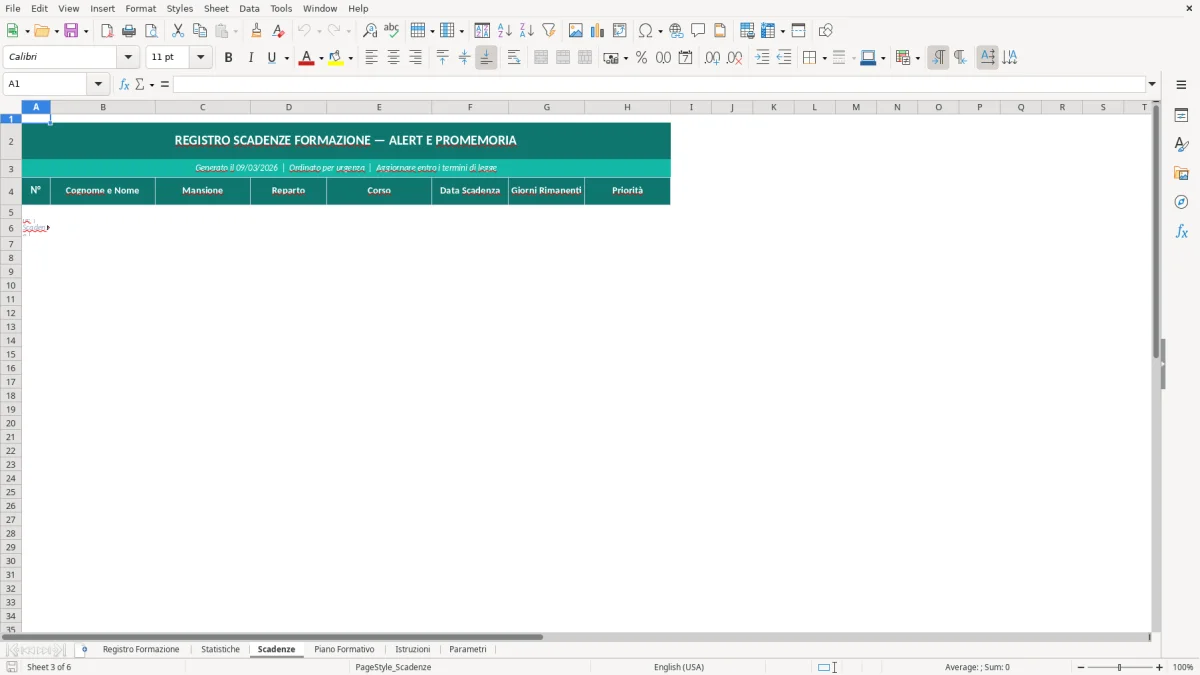The height and width of the screenshot is (675, 1200).
Task: Switch to Registro Formazione sheet tab
Action: coord(141,650)
